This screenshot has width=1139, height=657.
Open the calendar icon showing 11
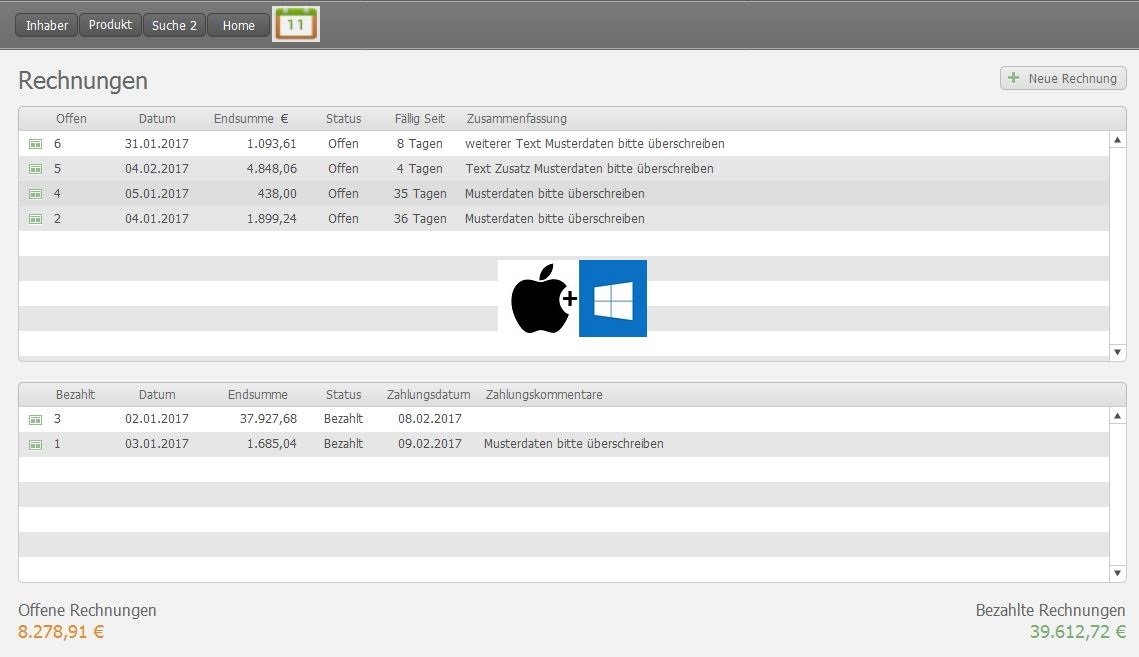click(x=296, y=24)
